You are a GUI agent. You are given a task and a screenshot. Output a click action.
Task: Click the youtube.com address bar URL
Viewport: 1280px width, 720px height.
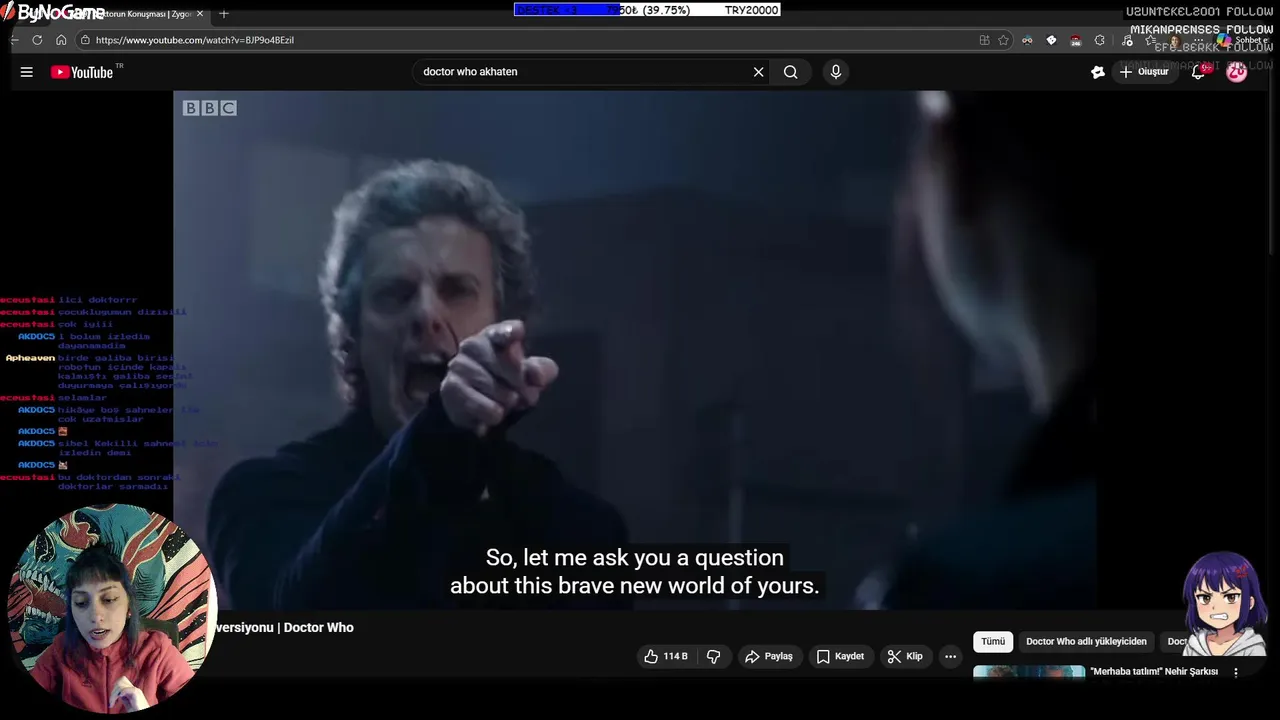click(195, 40)
